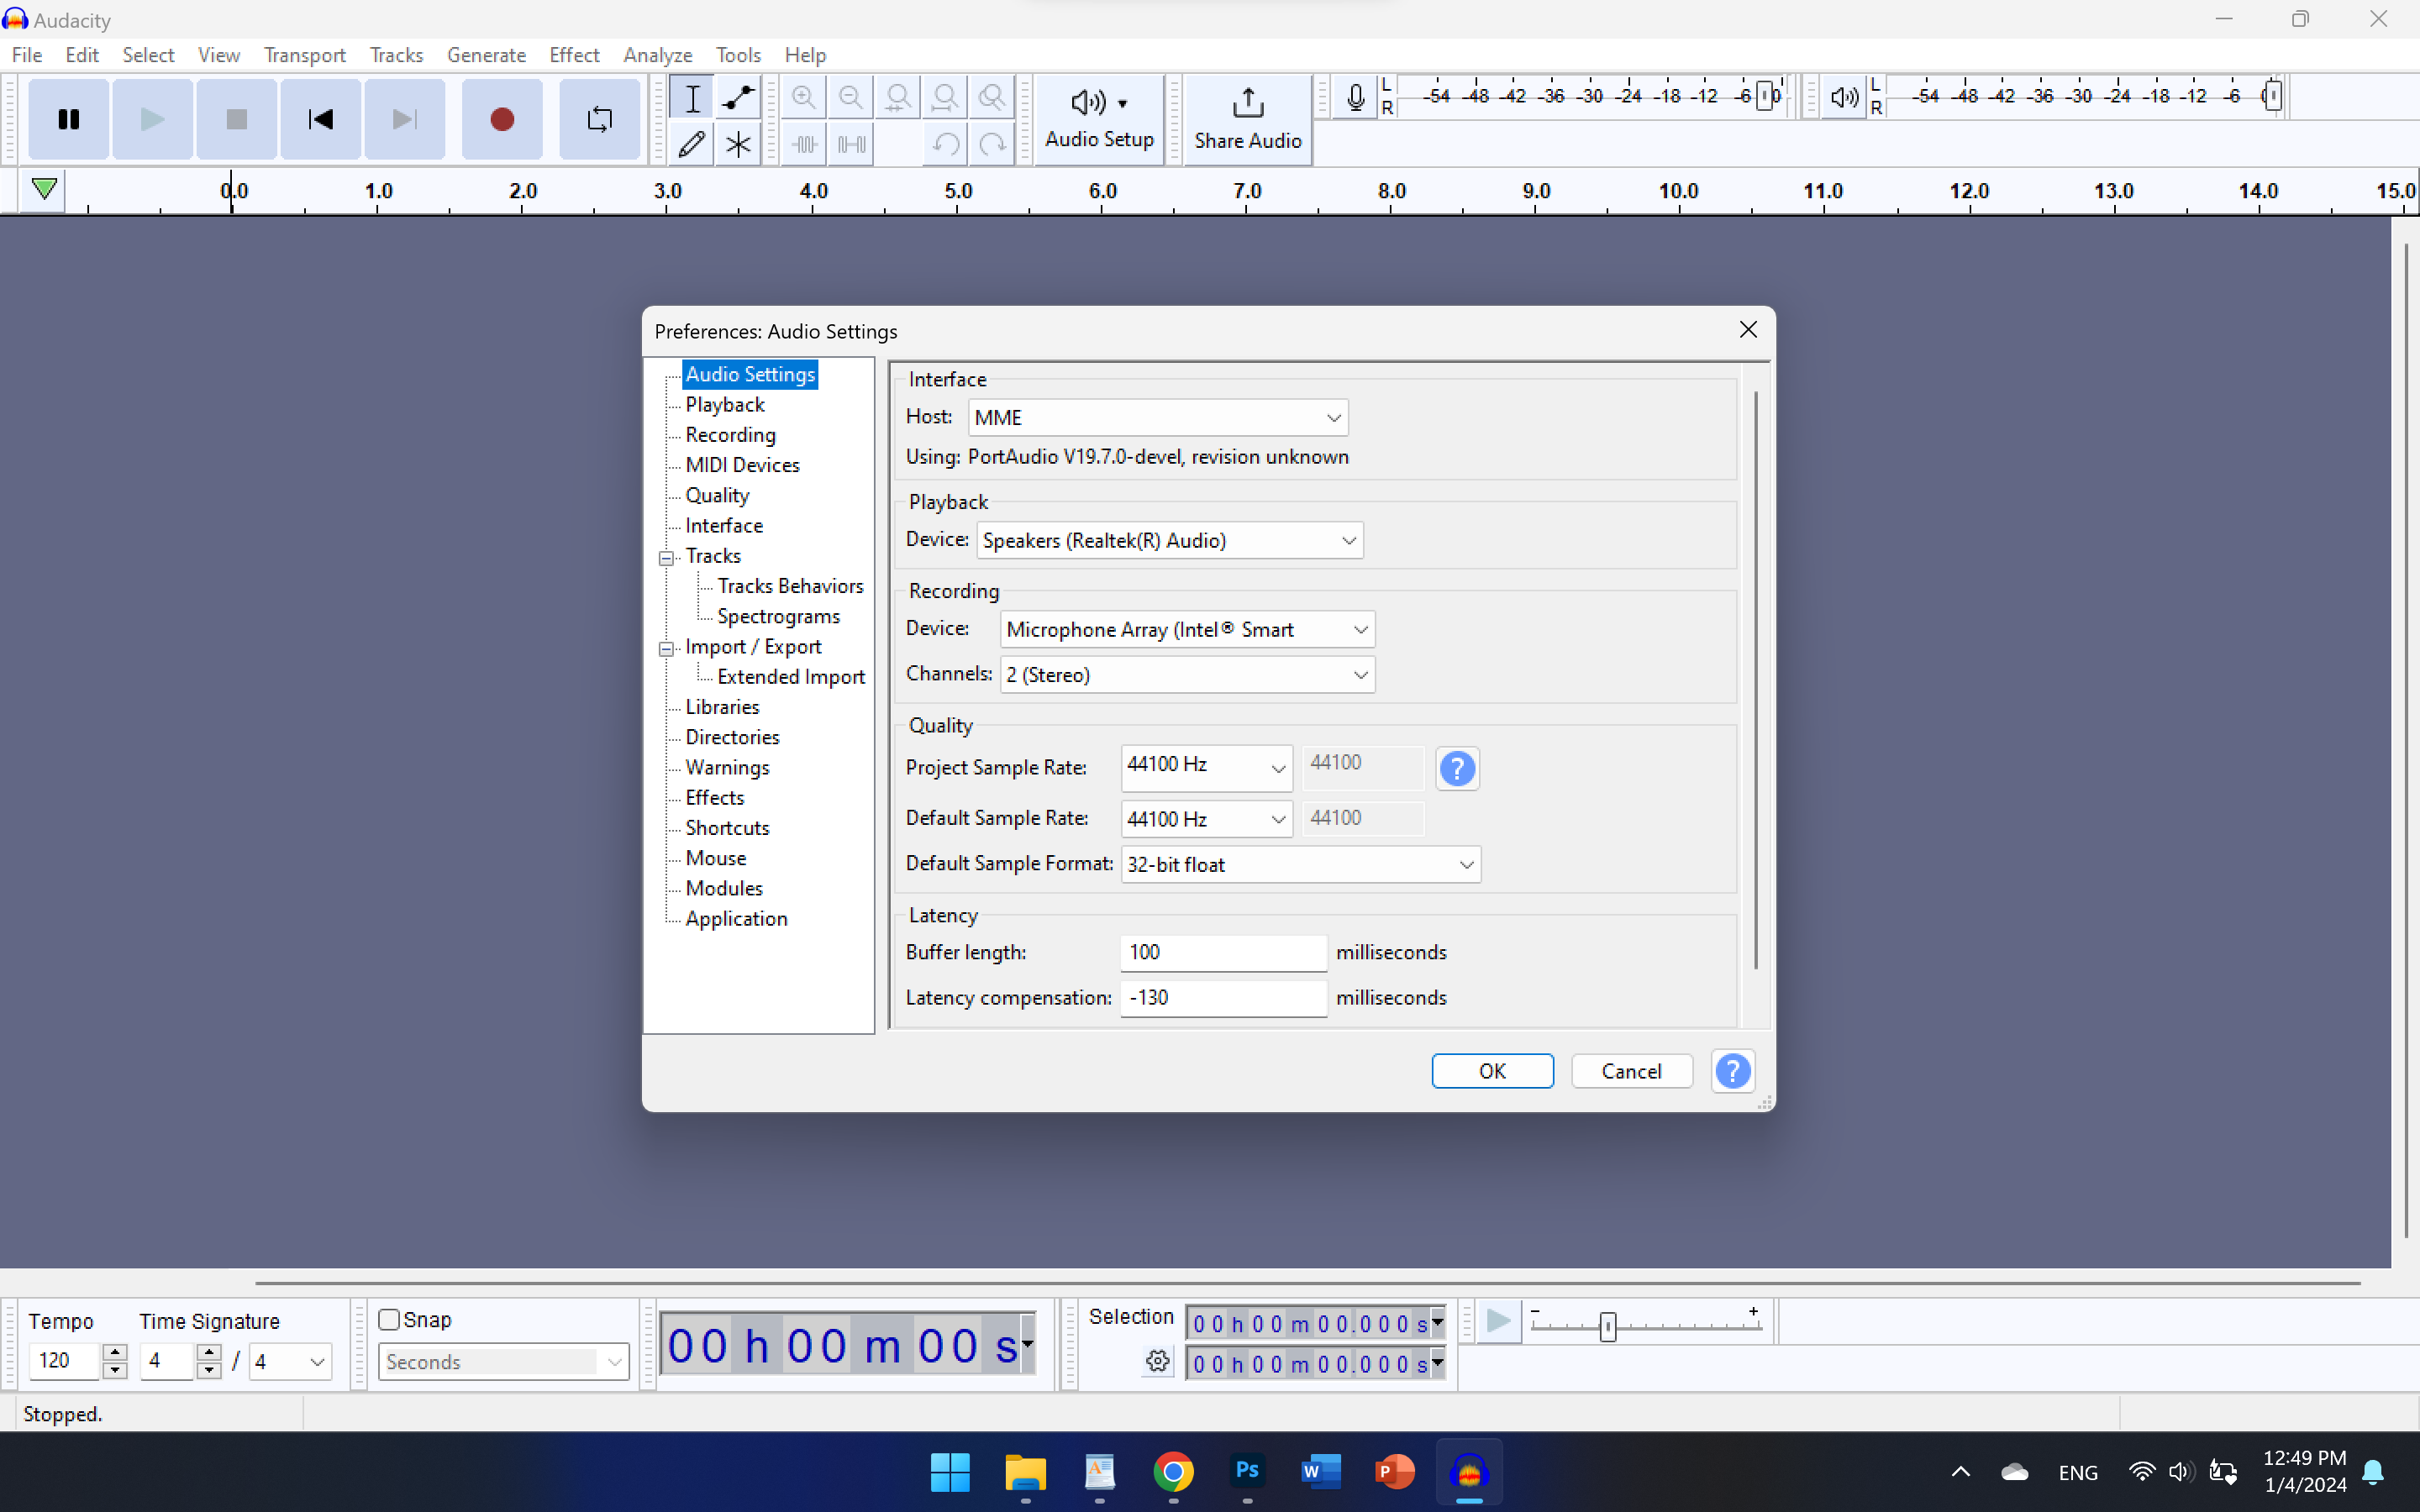
Task: Choose the Multi-tool asterisk icon
Action: (x=738, y=144)
